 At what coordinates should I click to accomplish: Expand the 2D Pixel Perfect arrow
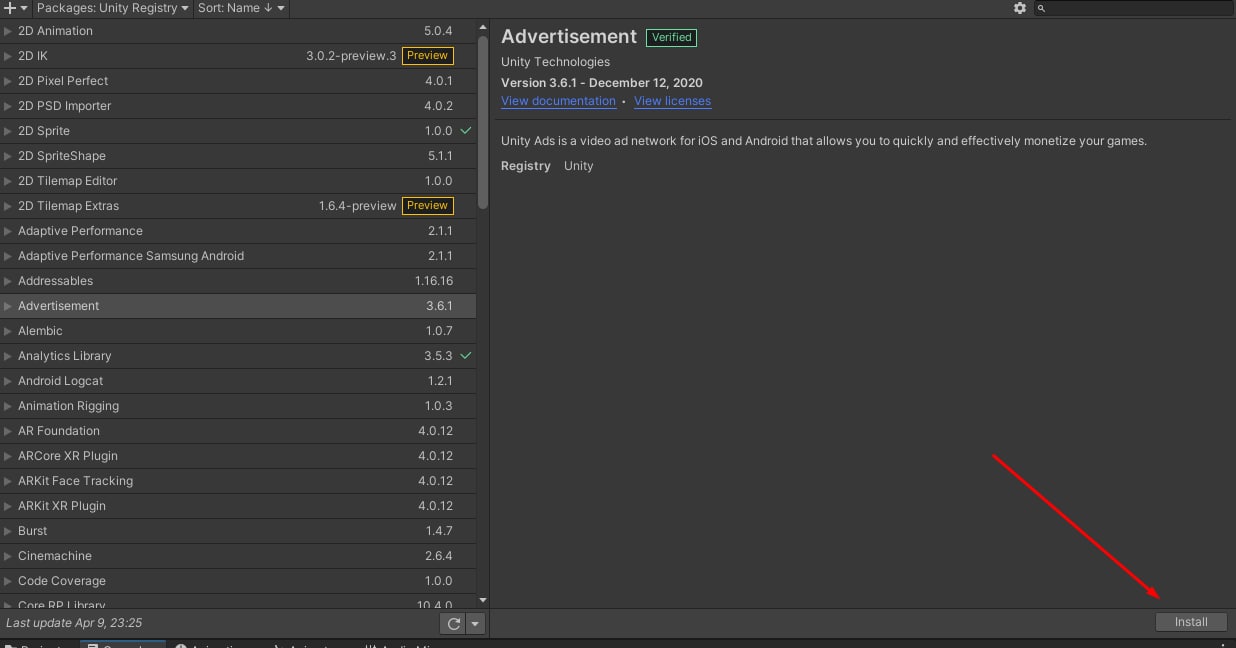[x=8, y=81]
